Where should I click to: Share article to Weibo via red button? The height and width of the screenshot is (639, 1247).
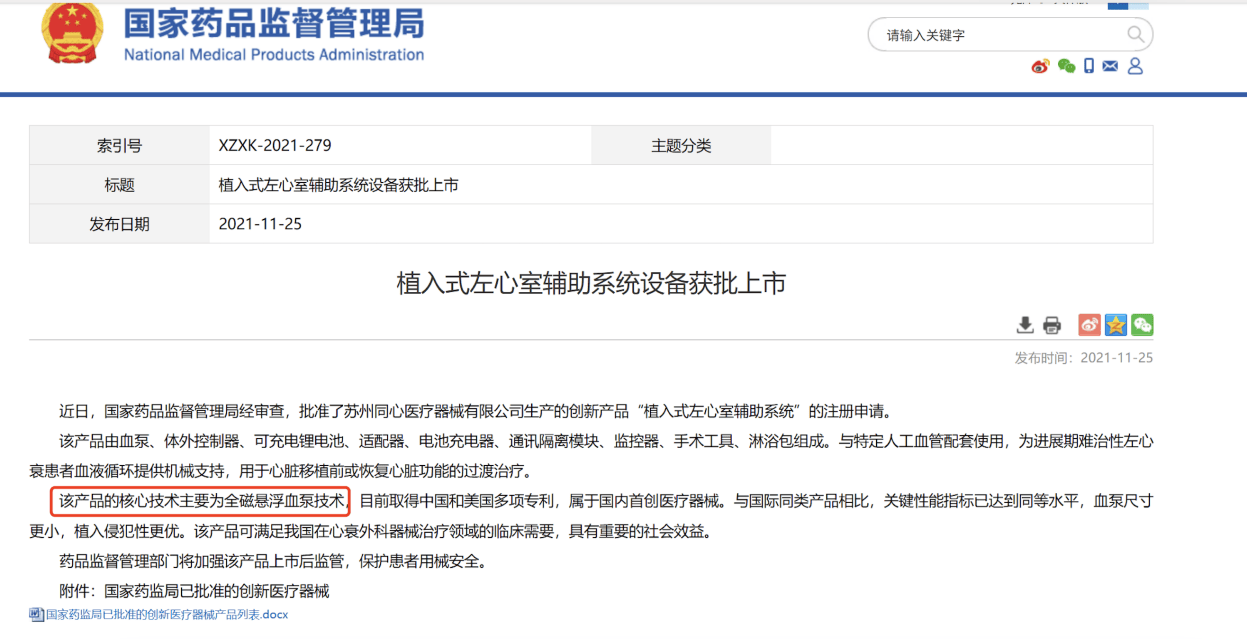[x=1089, y=325]
